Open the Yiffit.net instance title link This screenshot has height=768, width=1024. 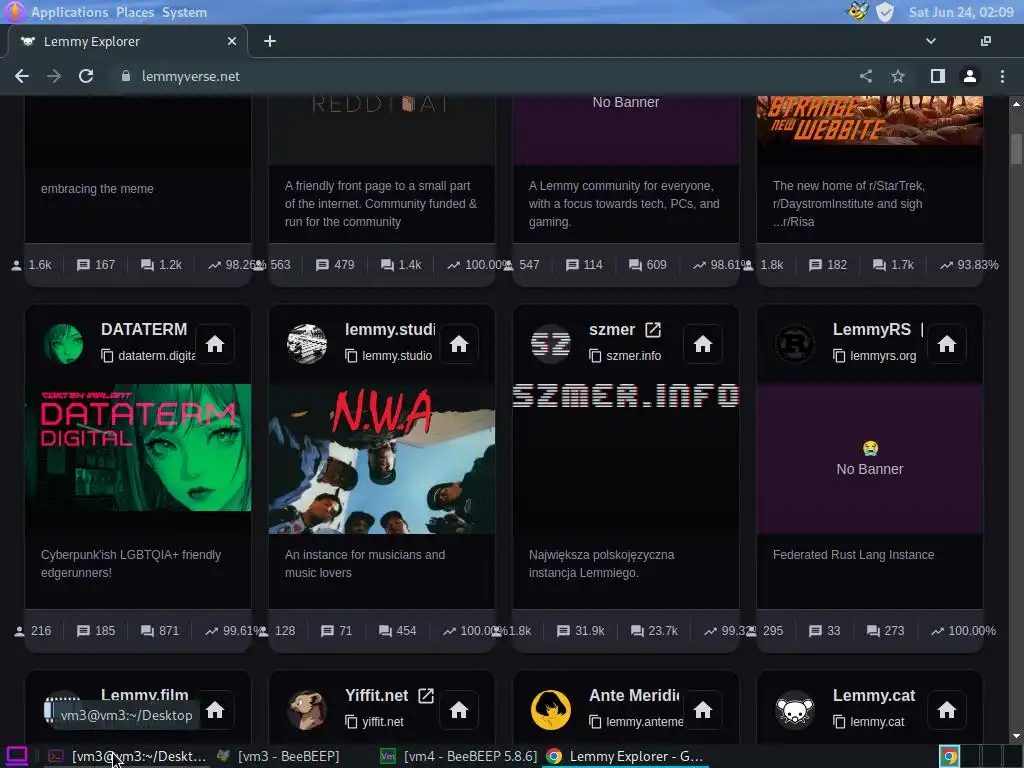pyautogui.click(x=377, y=696)
